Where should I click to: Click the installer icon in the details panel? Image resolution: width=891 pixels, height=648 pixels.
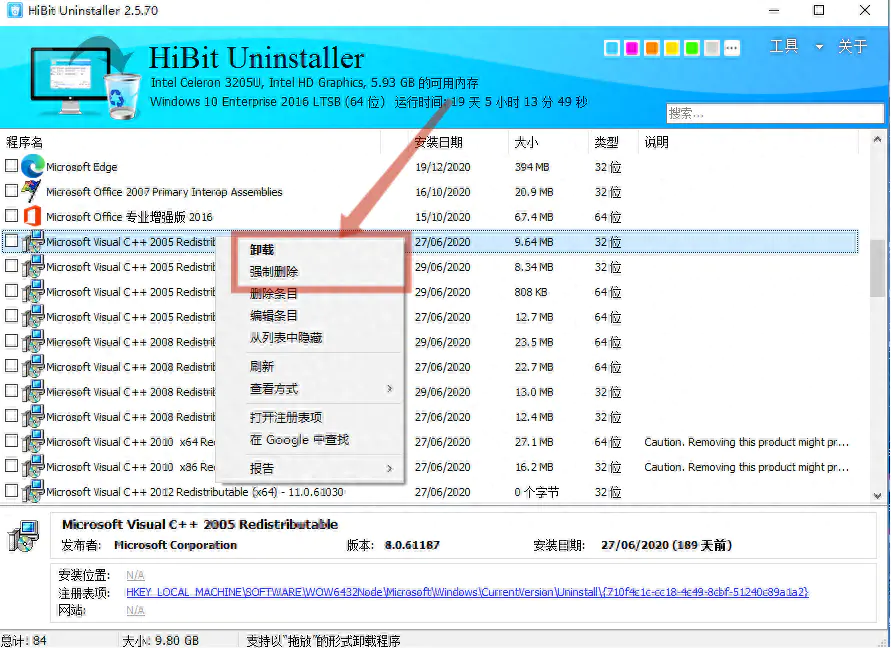pyautogui.click(x=24, y=535)
